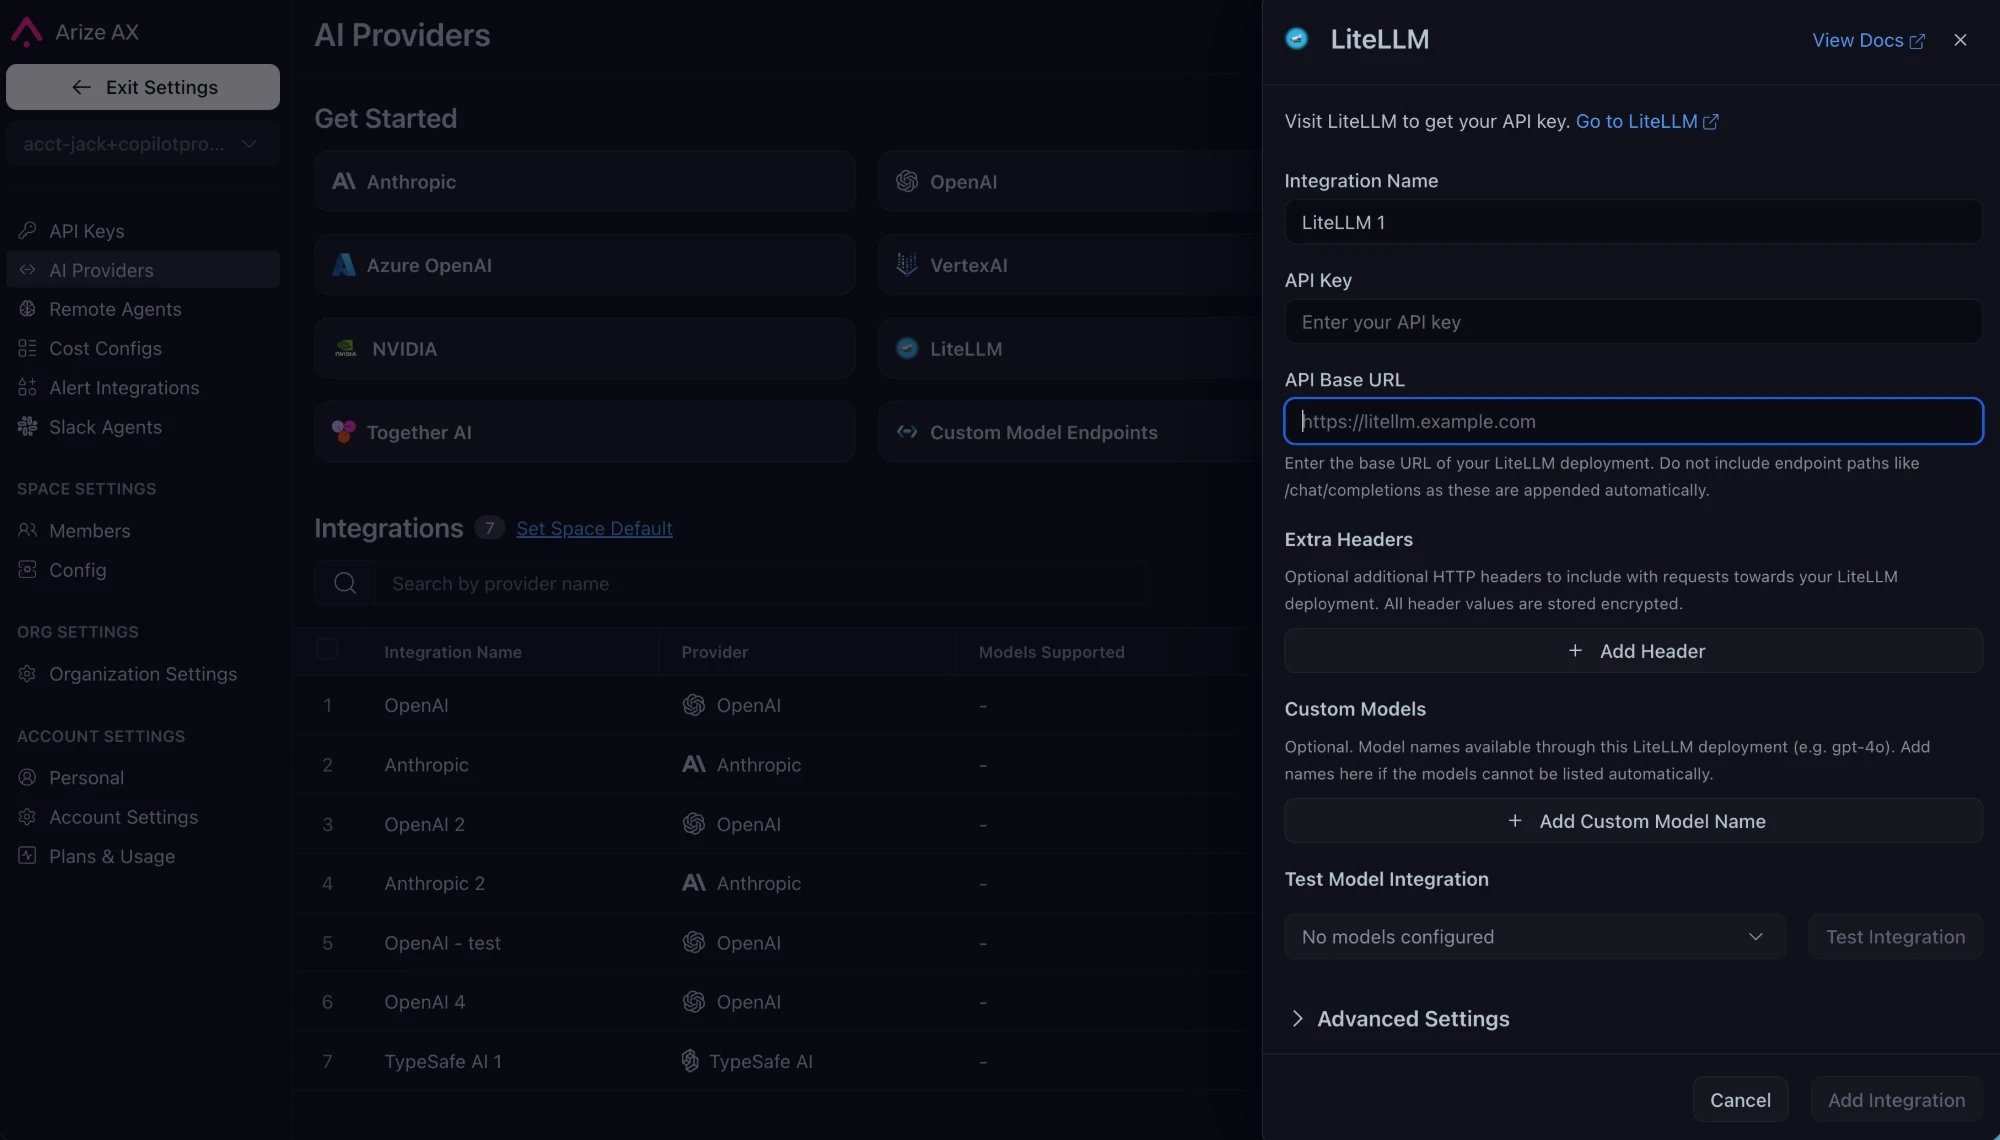
Task: Click the search magnifier icon
Action: (345, 583)
